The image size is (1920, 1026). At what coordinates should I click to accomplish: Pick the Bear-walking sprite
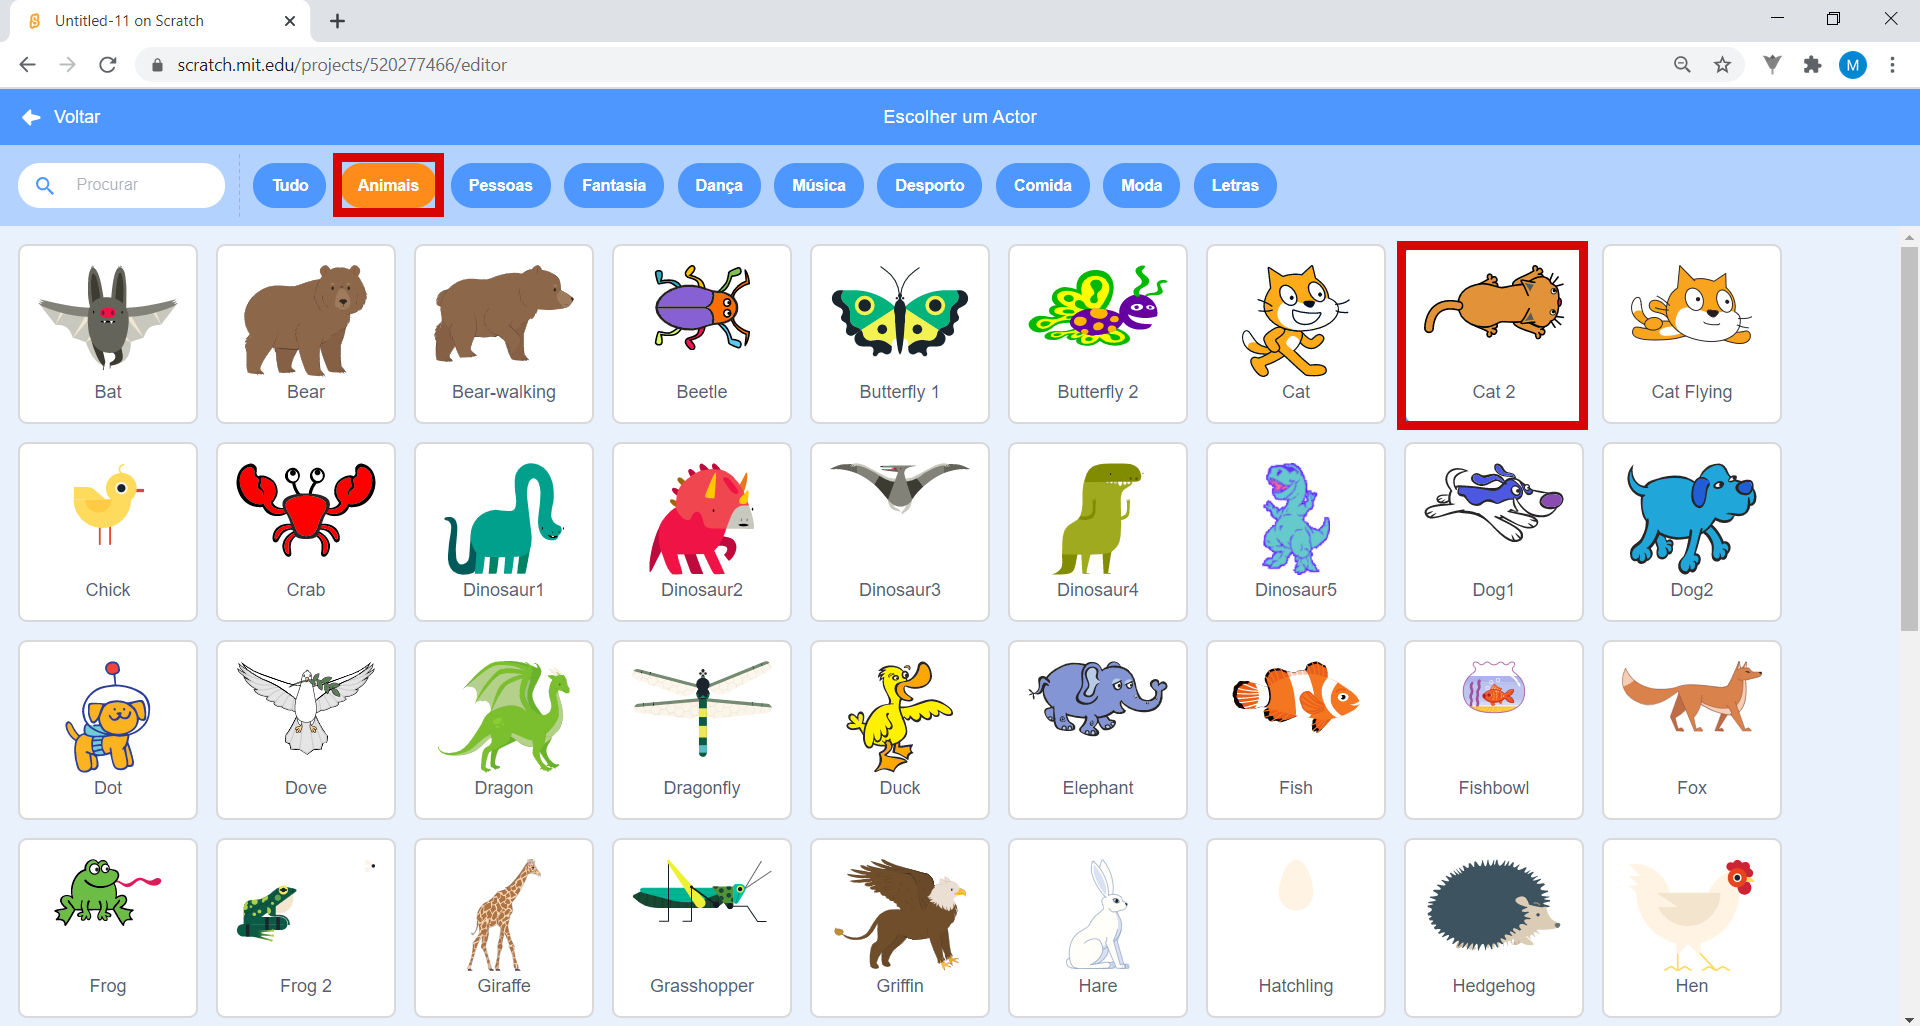pos(504,334)
